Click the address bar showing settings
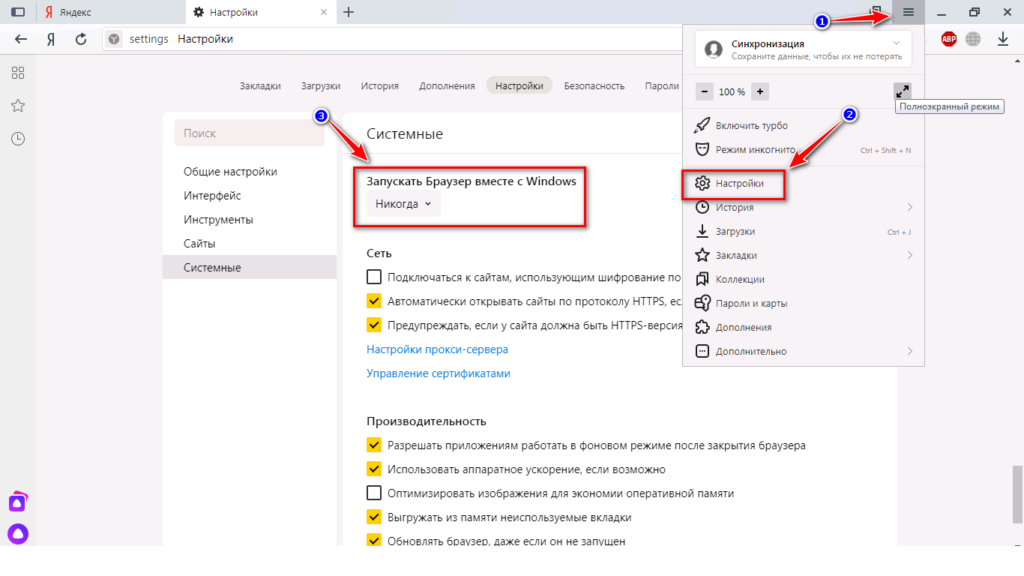The image size is (1024, 576). click(392, 39)
